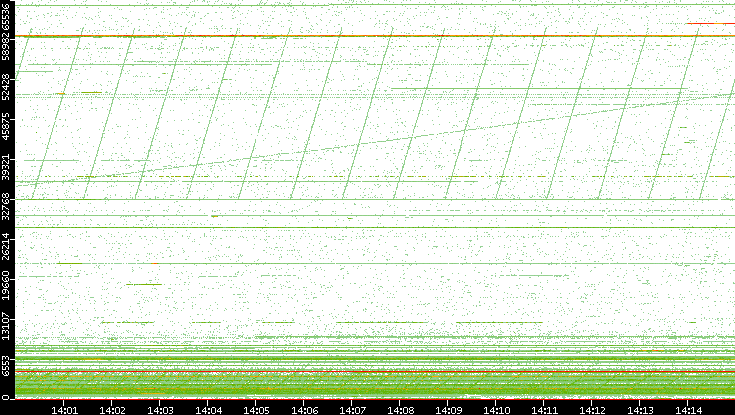The height and width of the screenshot is (415, 735).
Task: Select the 14:03 time axis label
Action: 160,410
